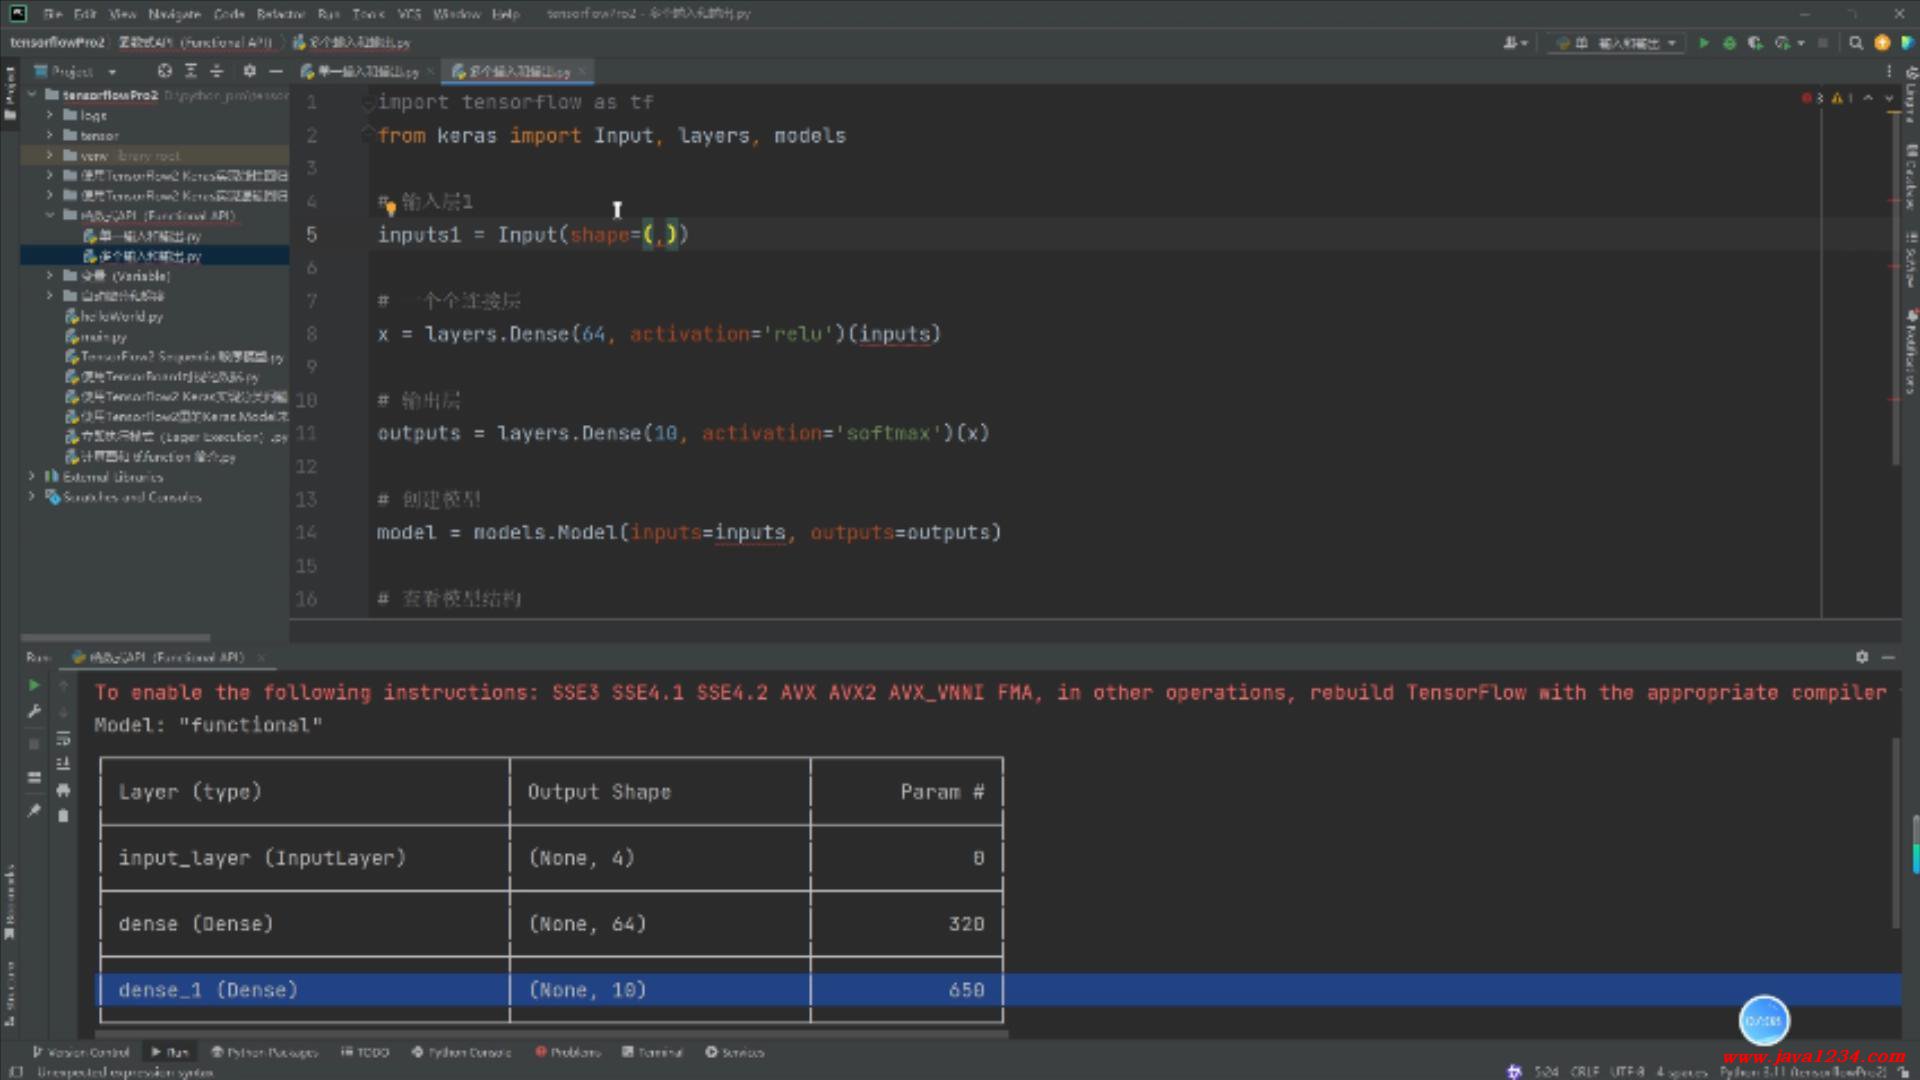Click the wrench icon in Run panel
Screen dimensions: 1920x1080
(33, 711)
